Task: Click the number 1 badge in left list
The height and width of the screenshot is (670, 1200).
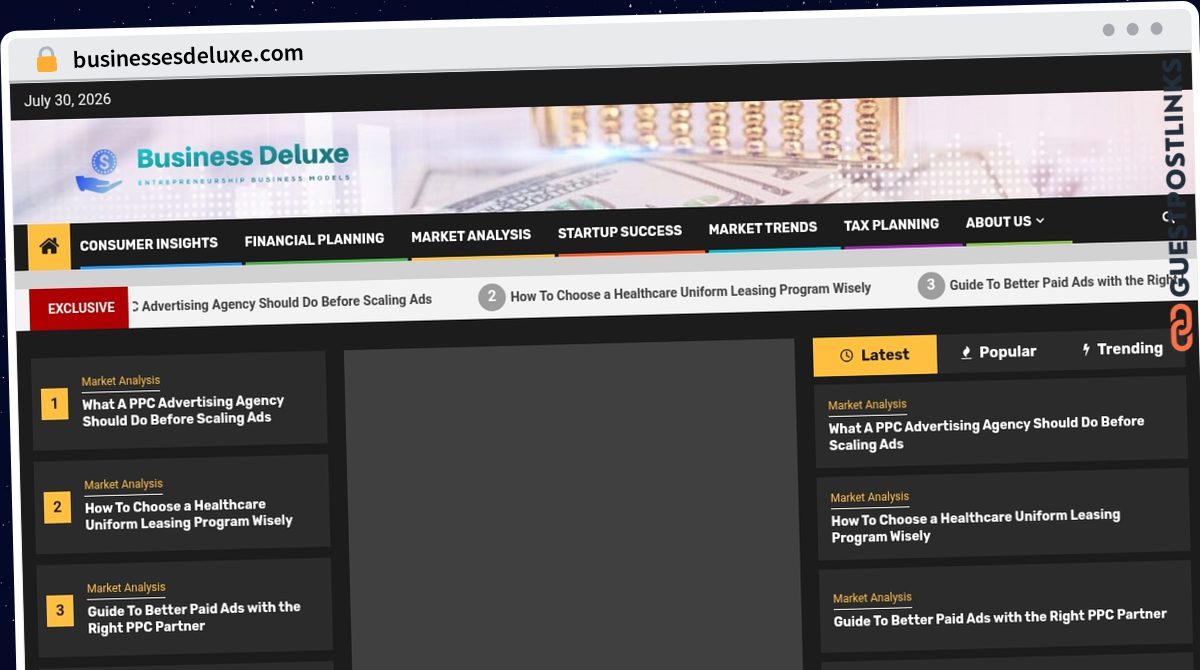Action: (x=54, y=405)
